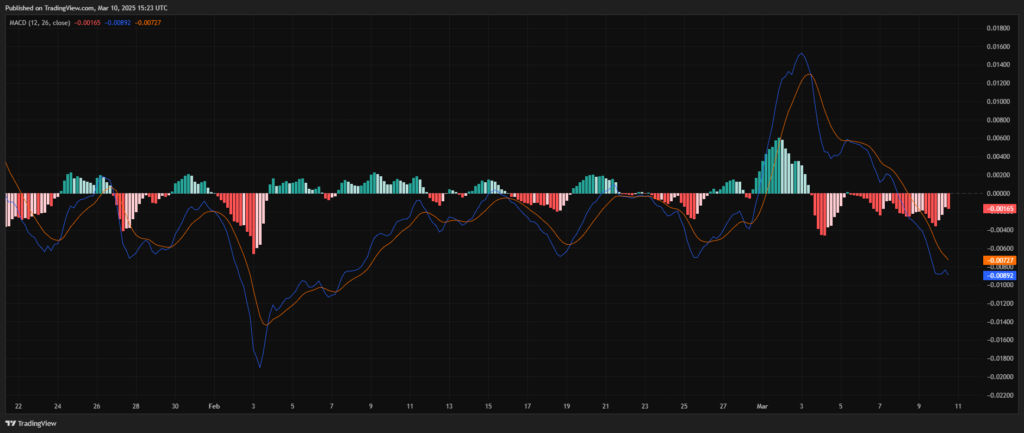Screen dimensions: 1024x433
Task: Click the 0.01800 axis label
Action: tap(1000, 28)
